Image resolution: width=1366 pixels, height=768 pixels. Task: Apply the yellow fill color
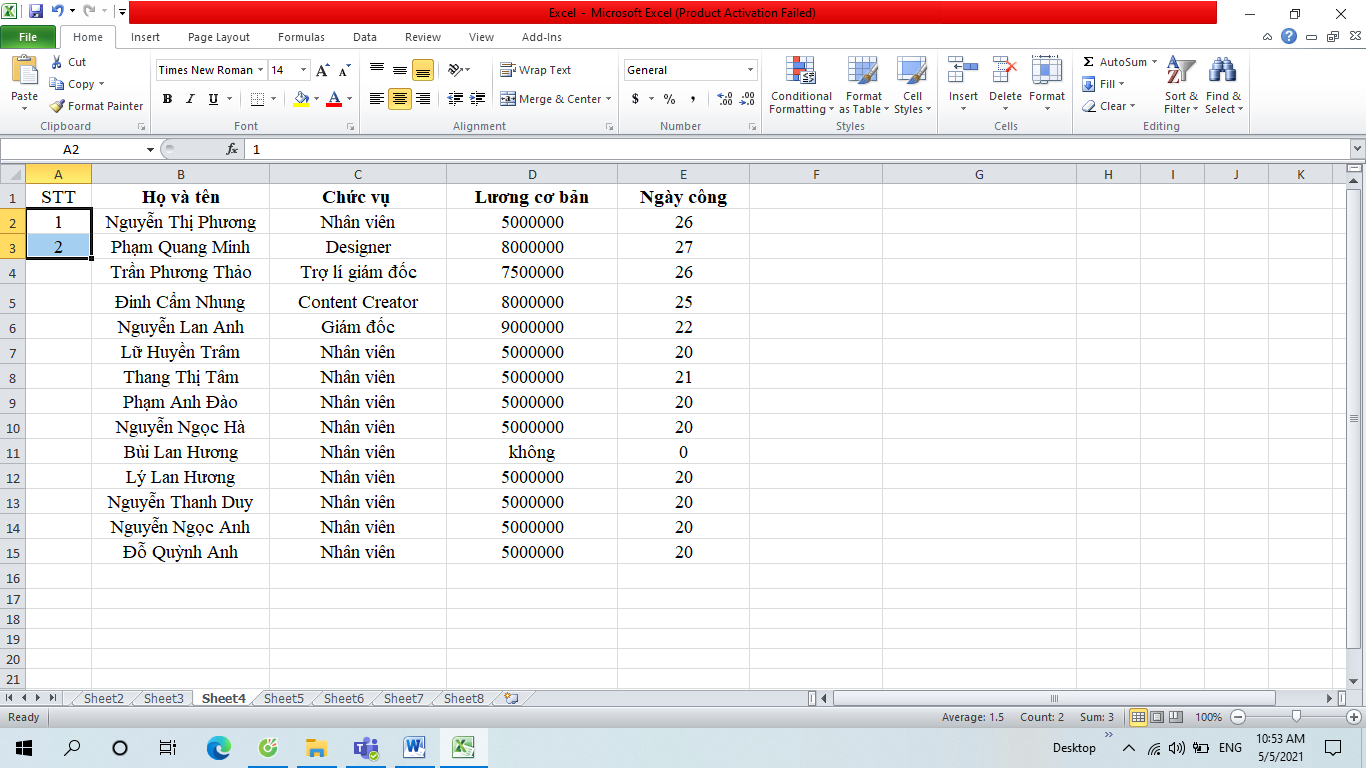(302, 99)
